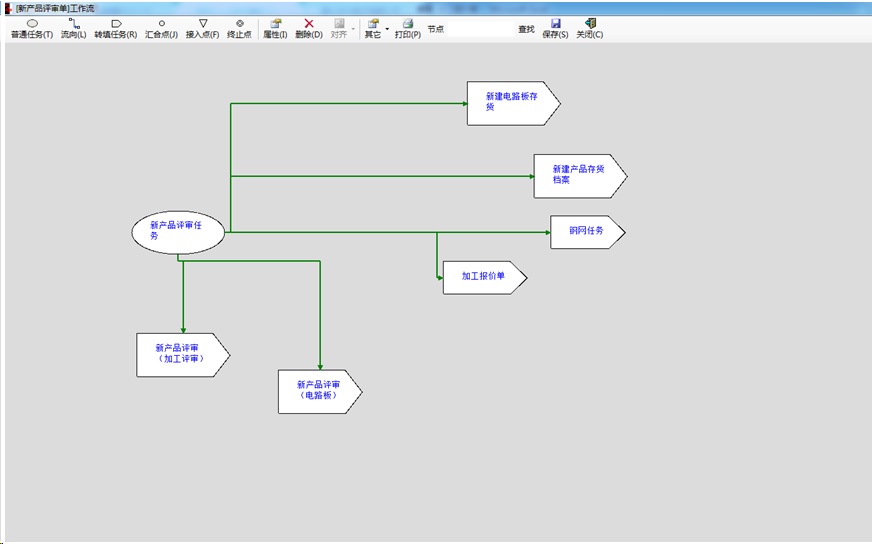Image resolution: width=872 pixels, height=544 pixels.
Task: Select the 新产品评审（电路板）node
Action: 317,390
